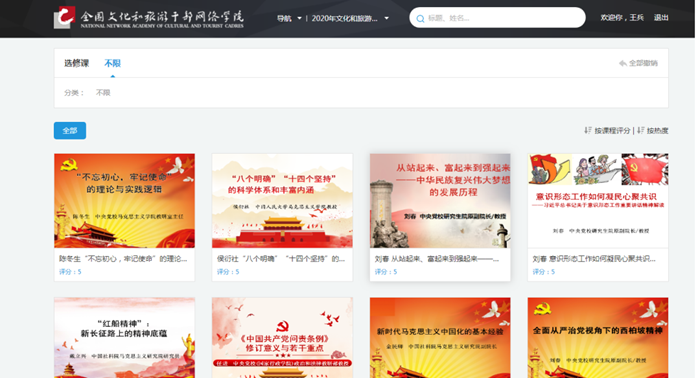
Task: Select the 选修课 tab
Action: 76,63
